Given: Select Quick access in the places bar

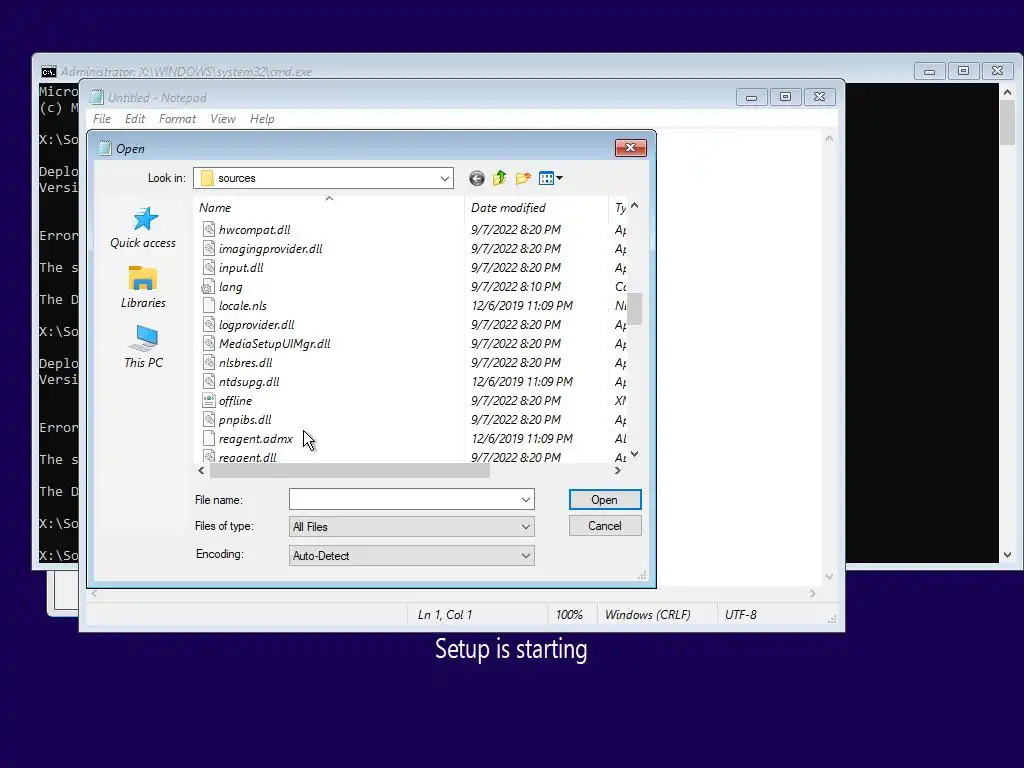Looking at the screenshot, I should (143, 229).
